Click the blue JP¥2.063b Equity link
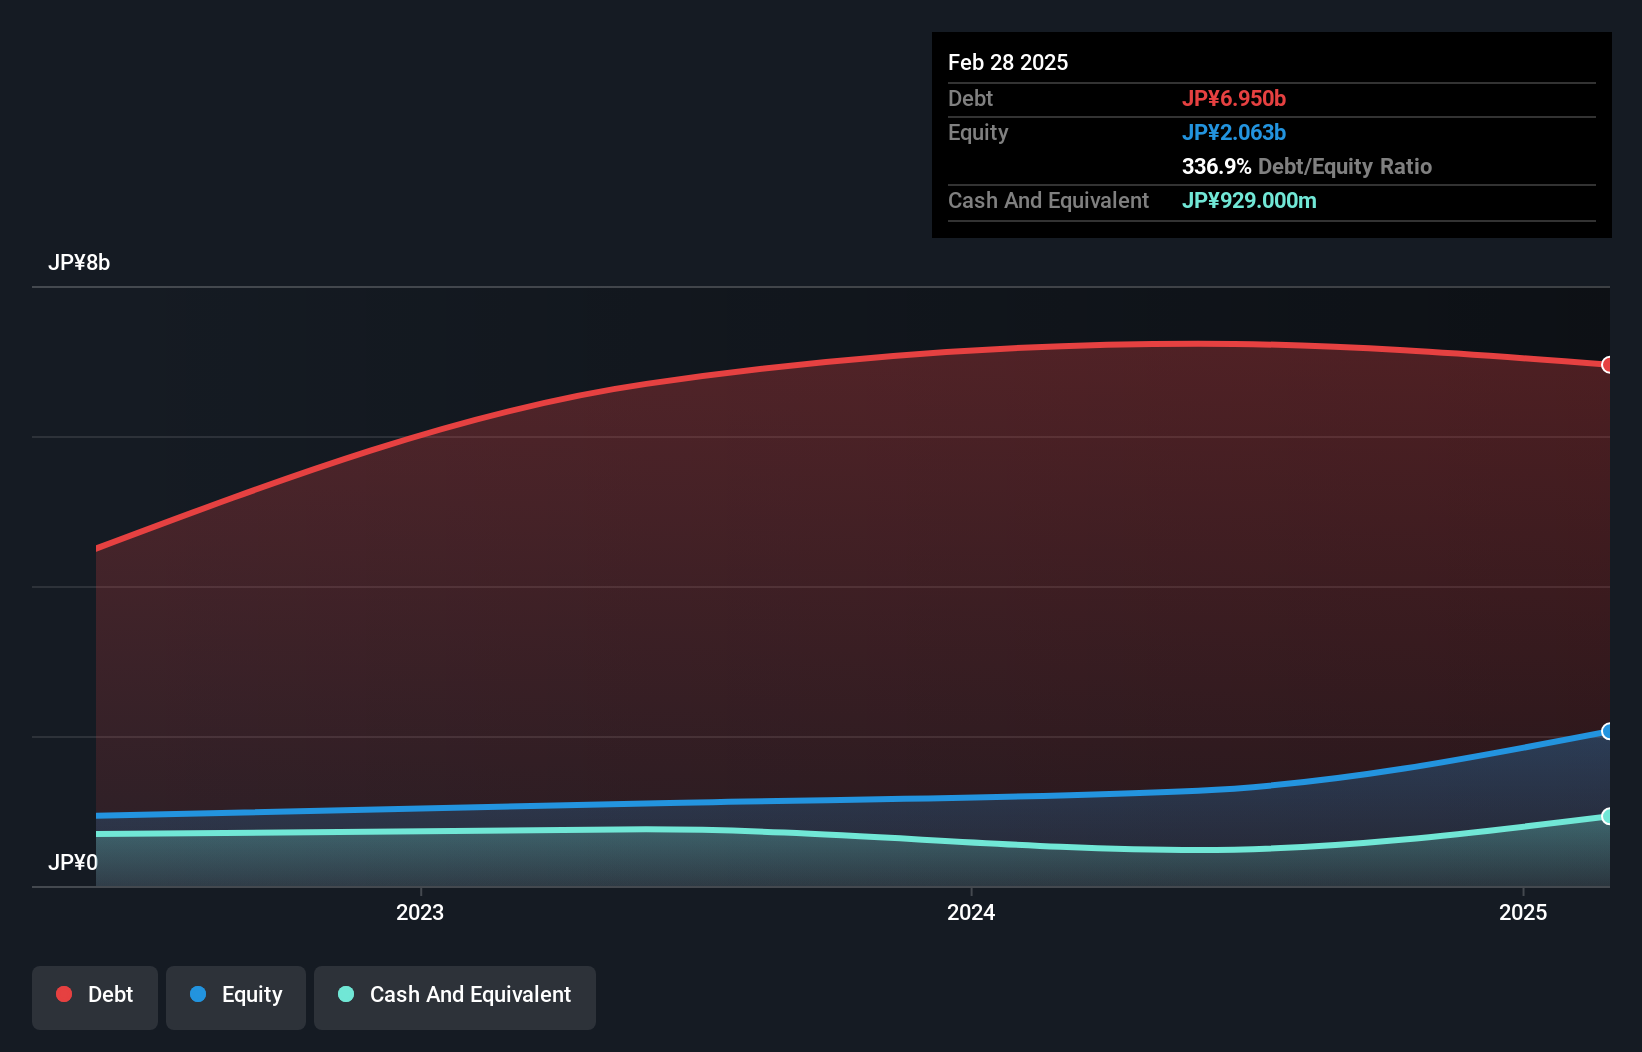The image size is (1642, 1052). tap(1234, 132)
